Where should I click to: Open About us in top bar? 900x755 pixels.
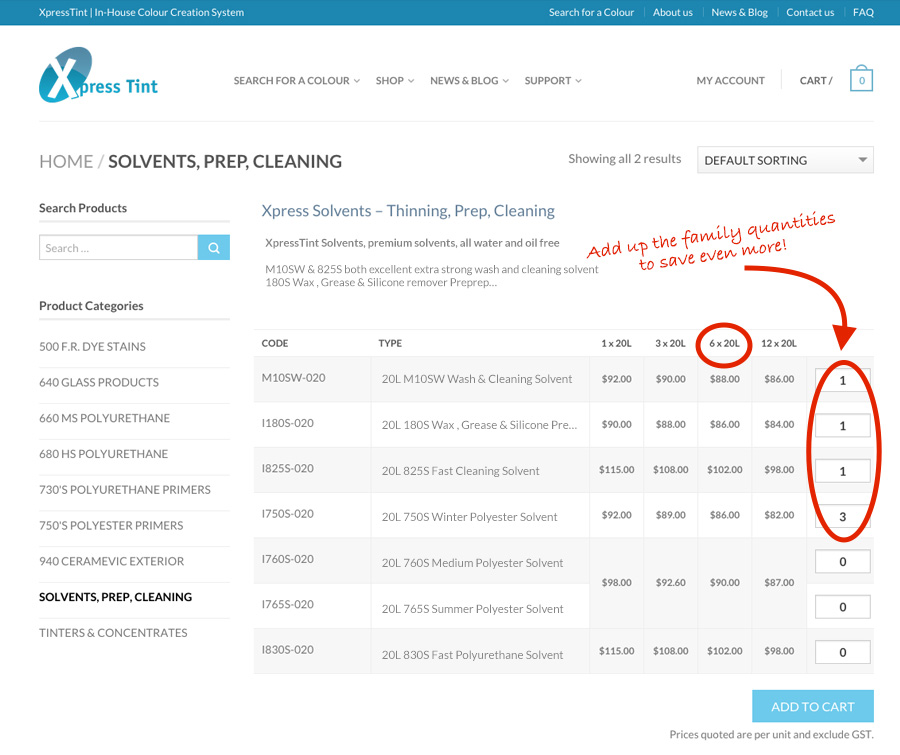[x=673, y=12]
